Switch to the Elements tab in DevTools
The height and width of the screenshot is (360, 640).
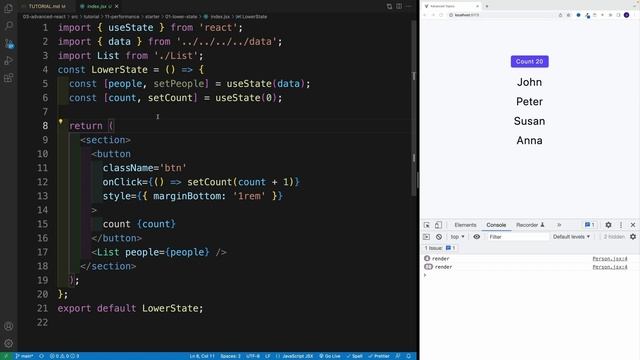coord(465,225)
